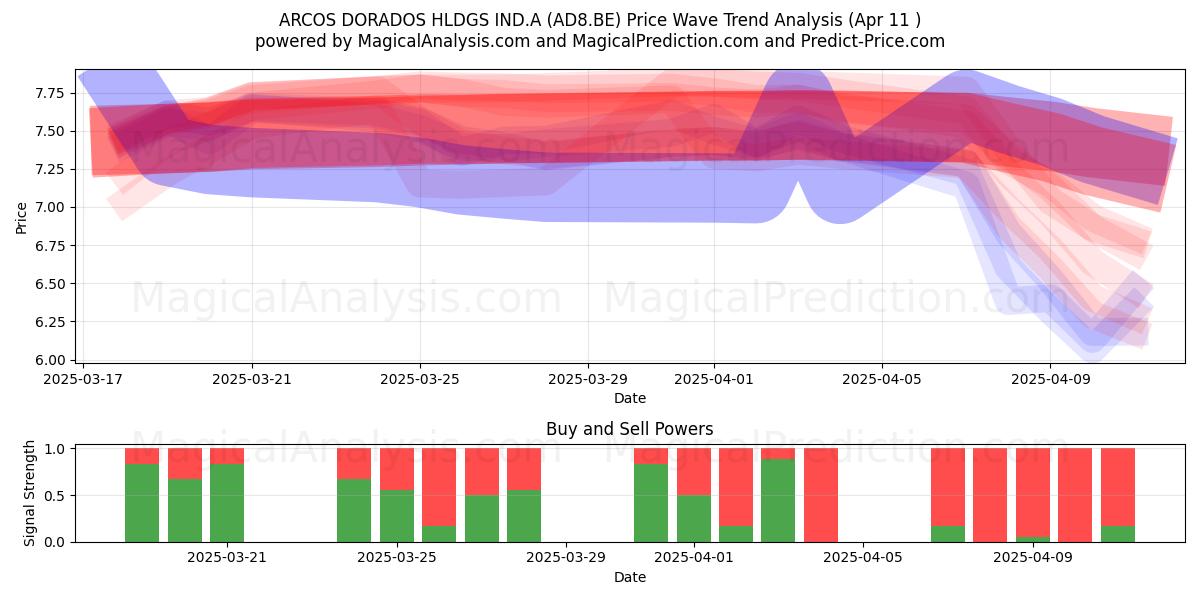Click 2025-03-29 tick on the price chart axis

(588, 379)
